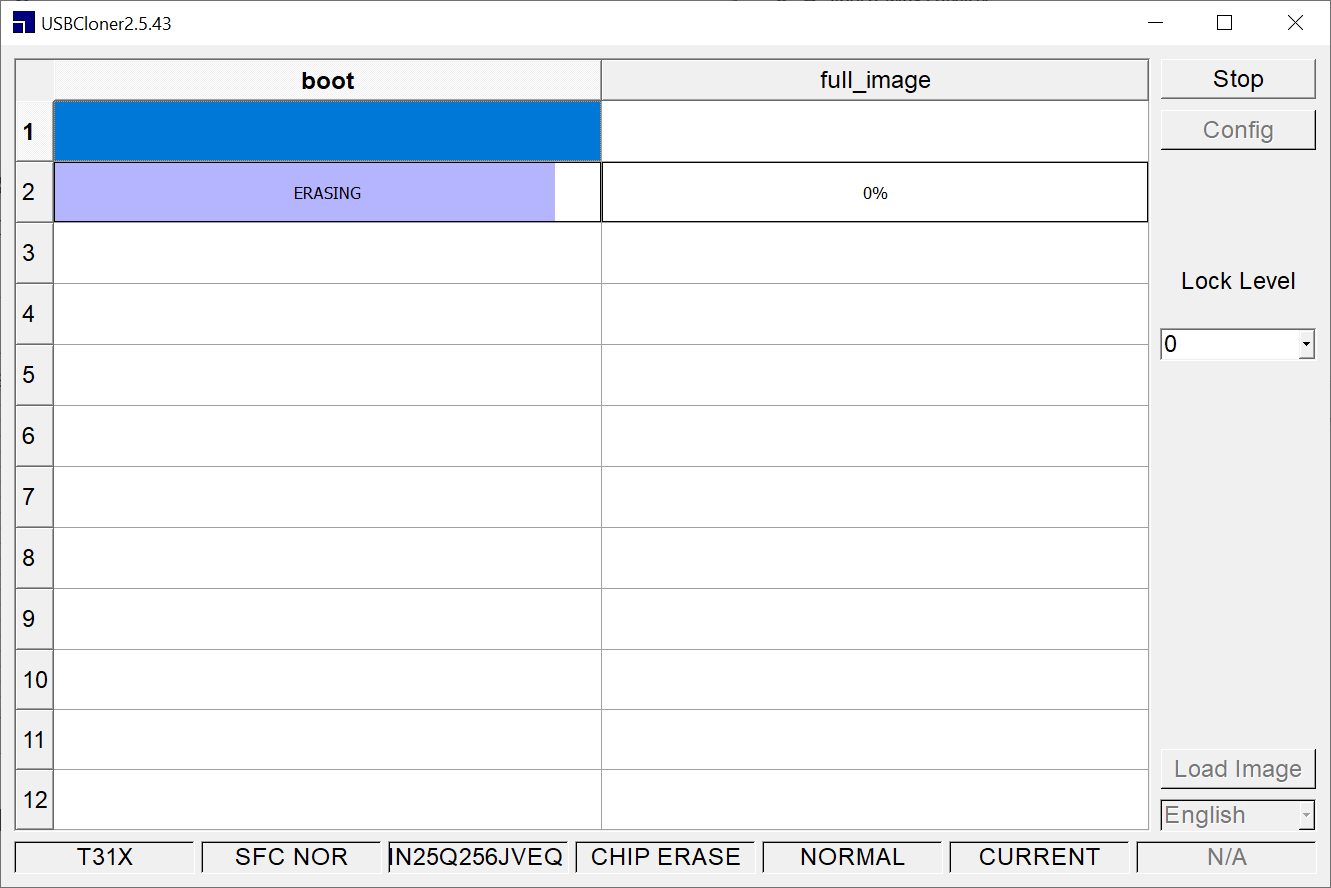Minimize the USBCloner window
The image size is (1331, 888).
tap(1156, 23)
